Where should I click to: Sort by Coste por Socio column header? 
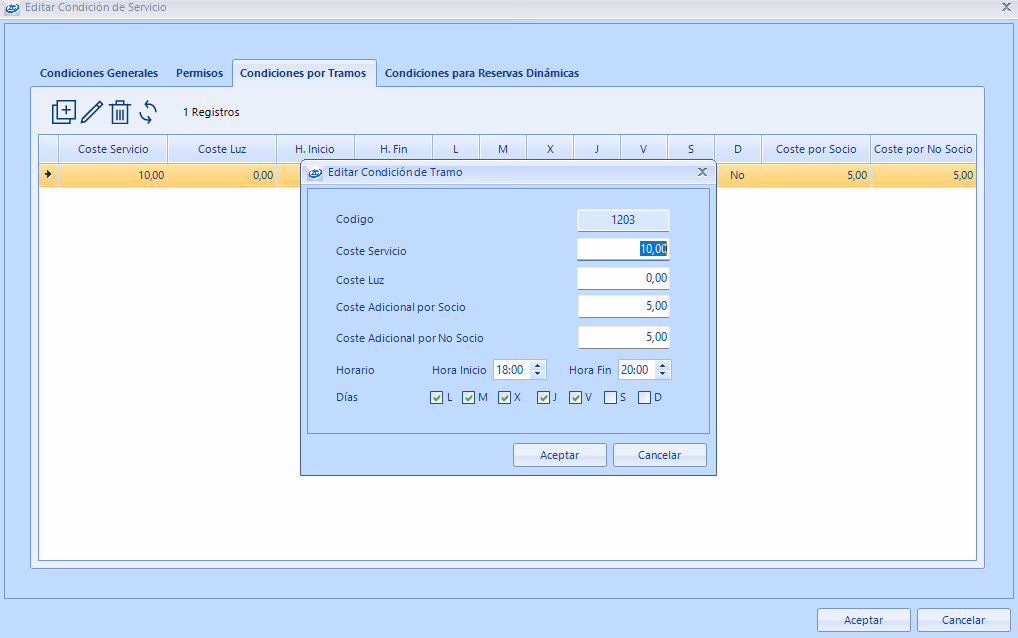pos(816,149)
